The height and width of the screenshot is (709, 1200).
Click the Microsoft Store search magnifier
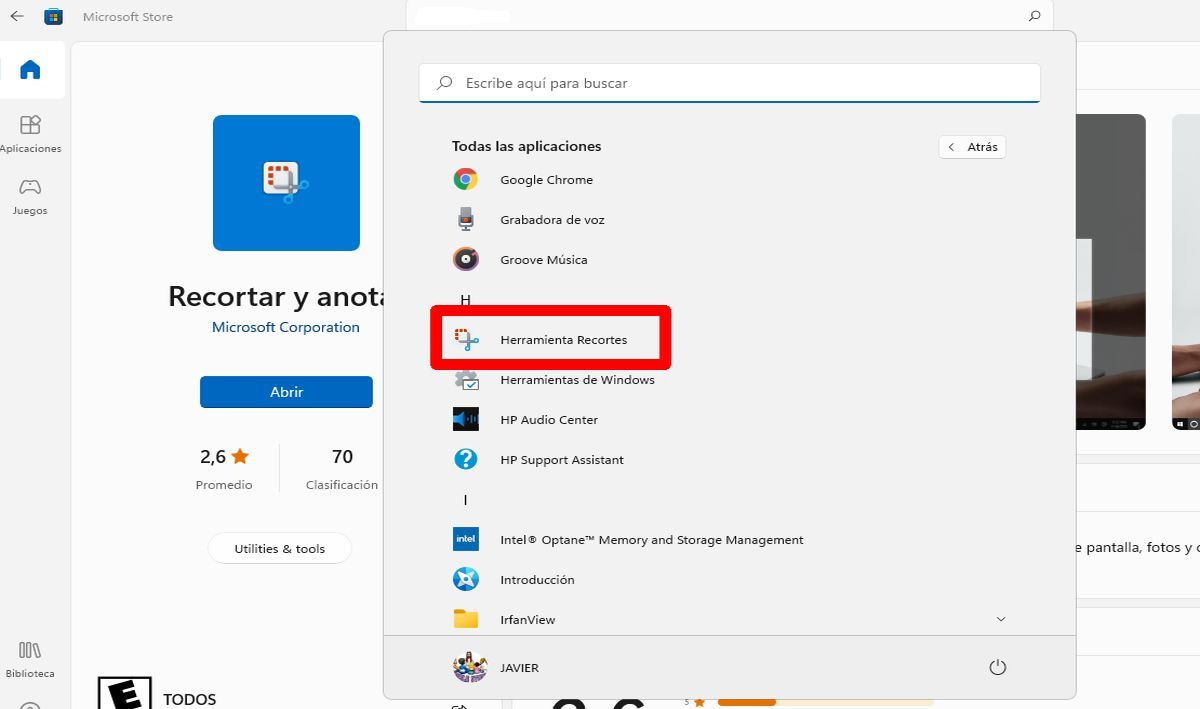(x=1034, y=16)
